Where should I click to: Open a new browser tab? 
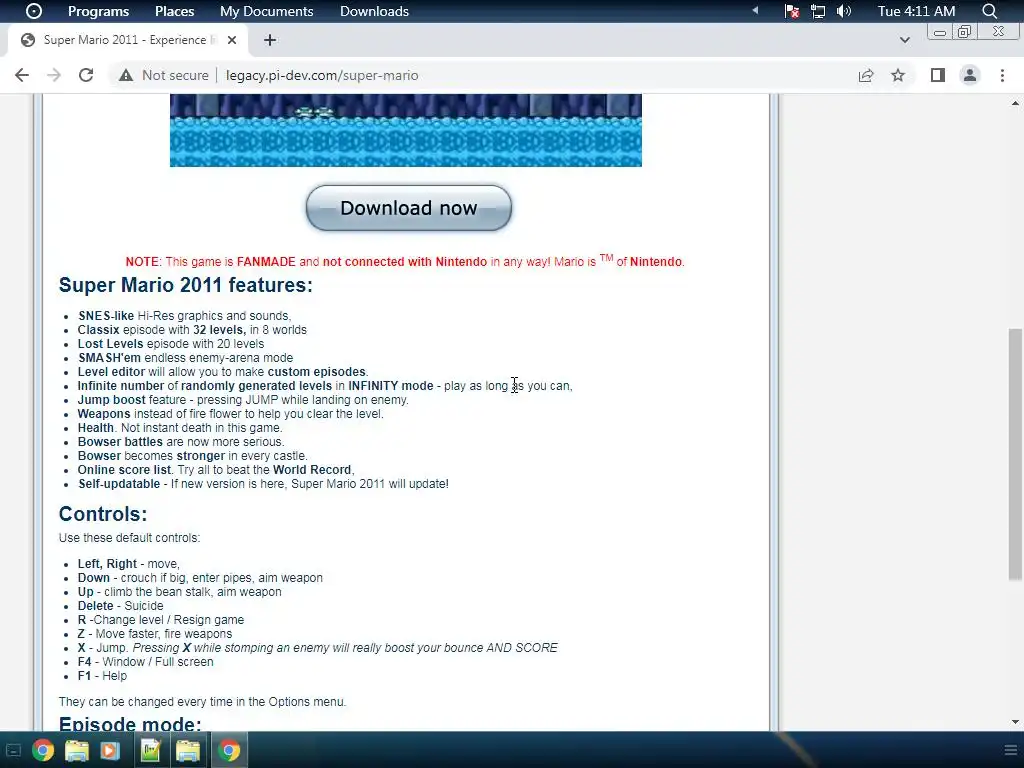coord(270,40)
